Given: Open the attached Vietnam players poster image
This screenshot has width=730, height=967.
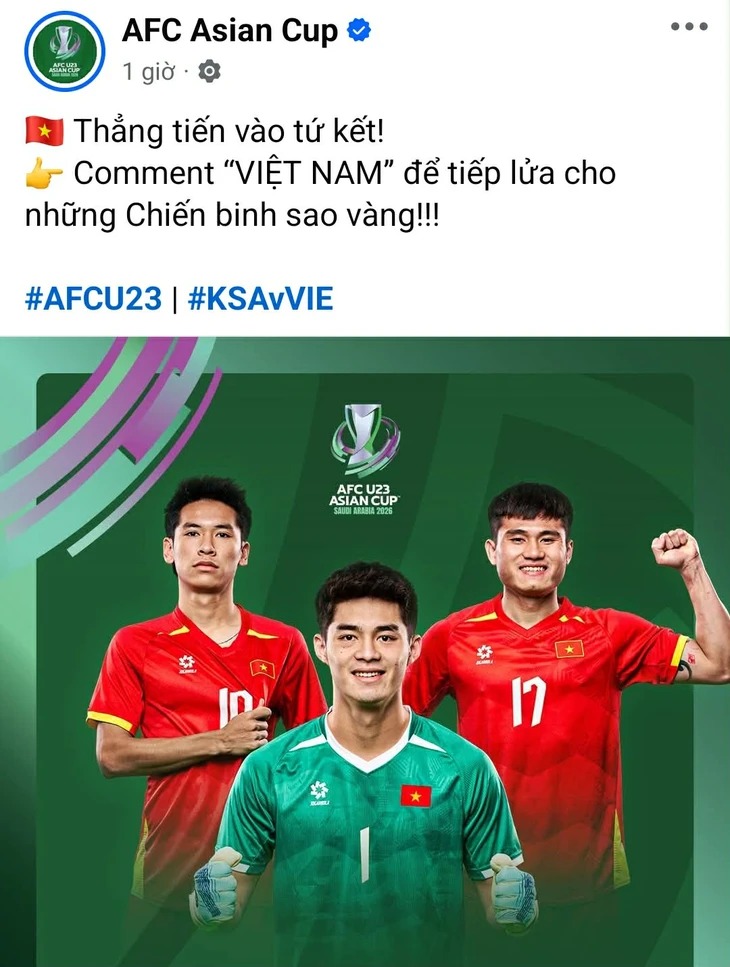Looking at the screenshot, I should point(365,651).
